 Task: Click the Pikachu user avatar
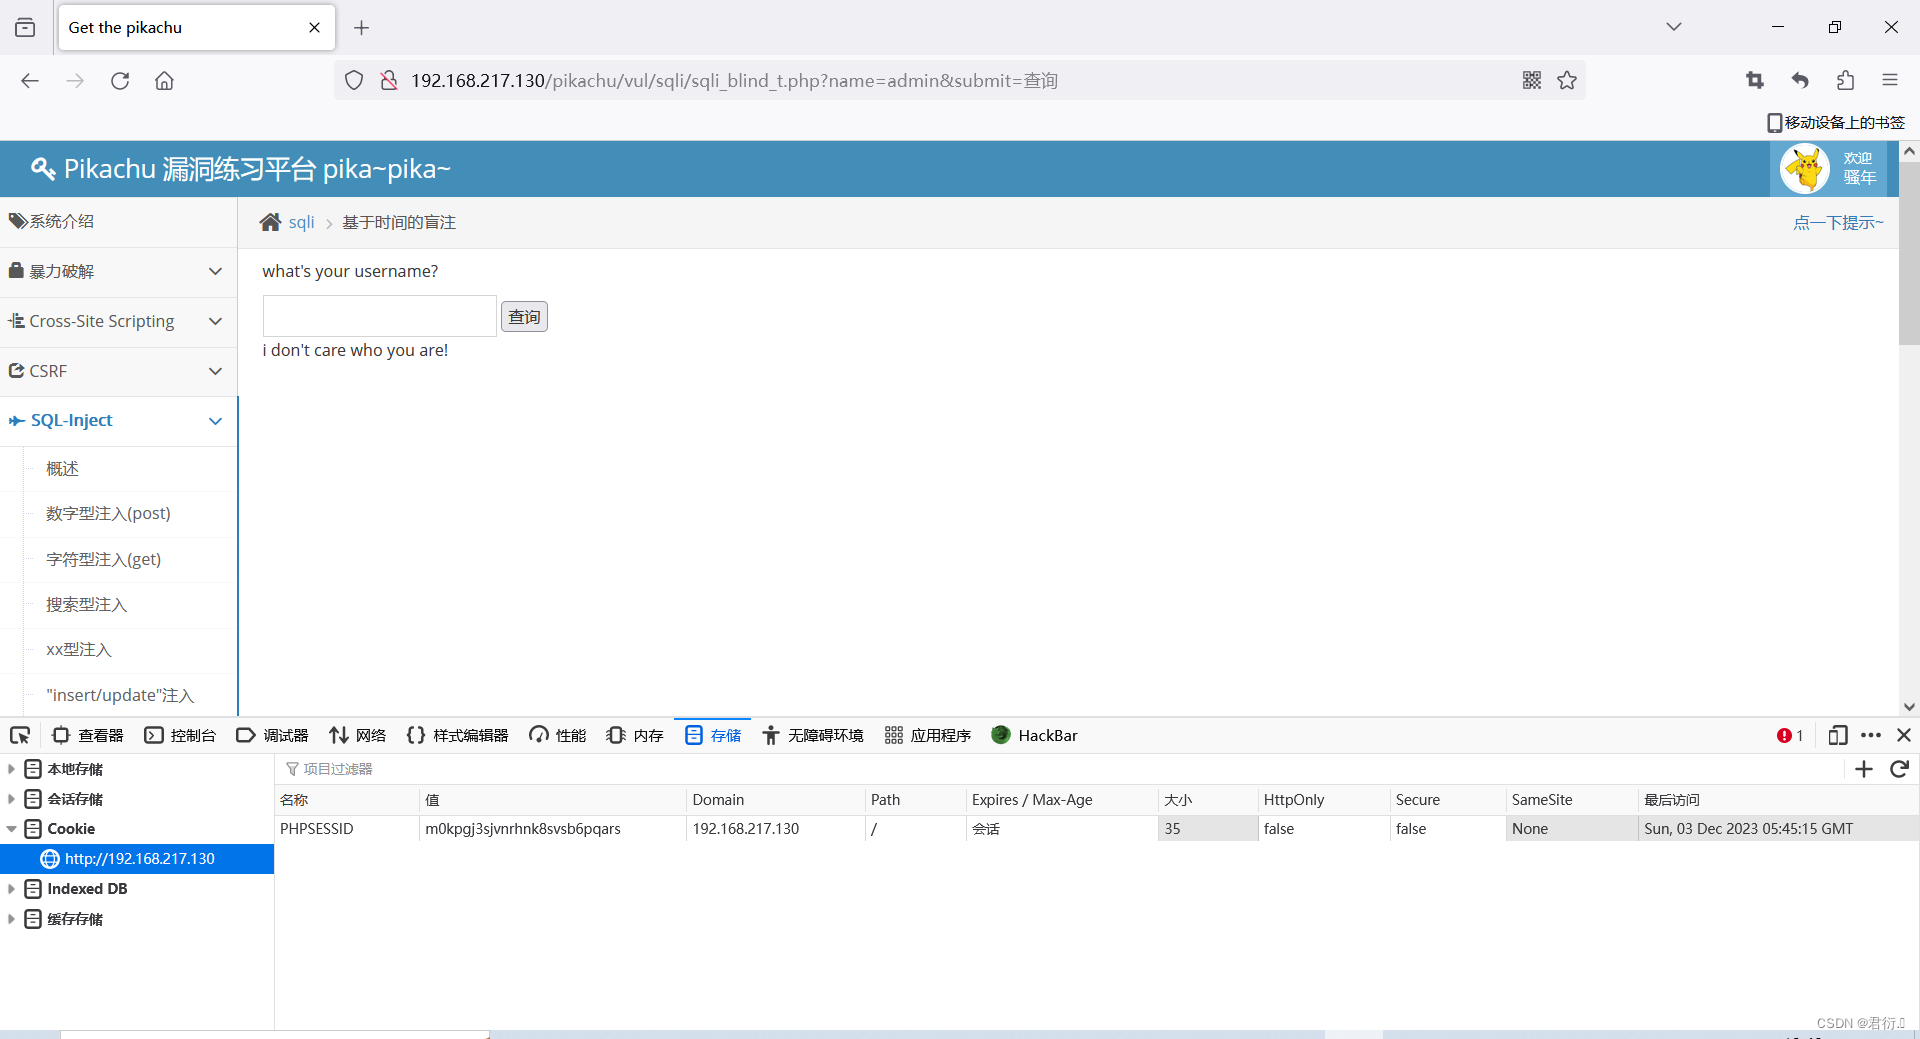[x=1805, y=168]
